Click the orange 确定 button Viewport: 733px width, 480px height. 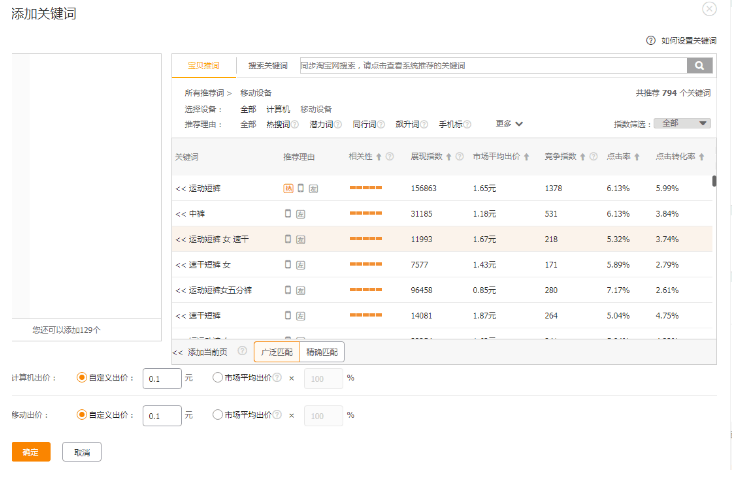(x=31, y=452)
